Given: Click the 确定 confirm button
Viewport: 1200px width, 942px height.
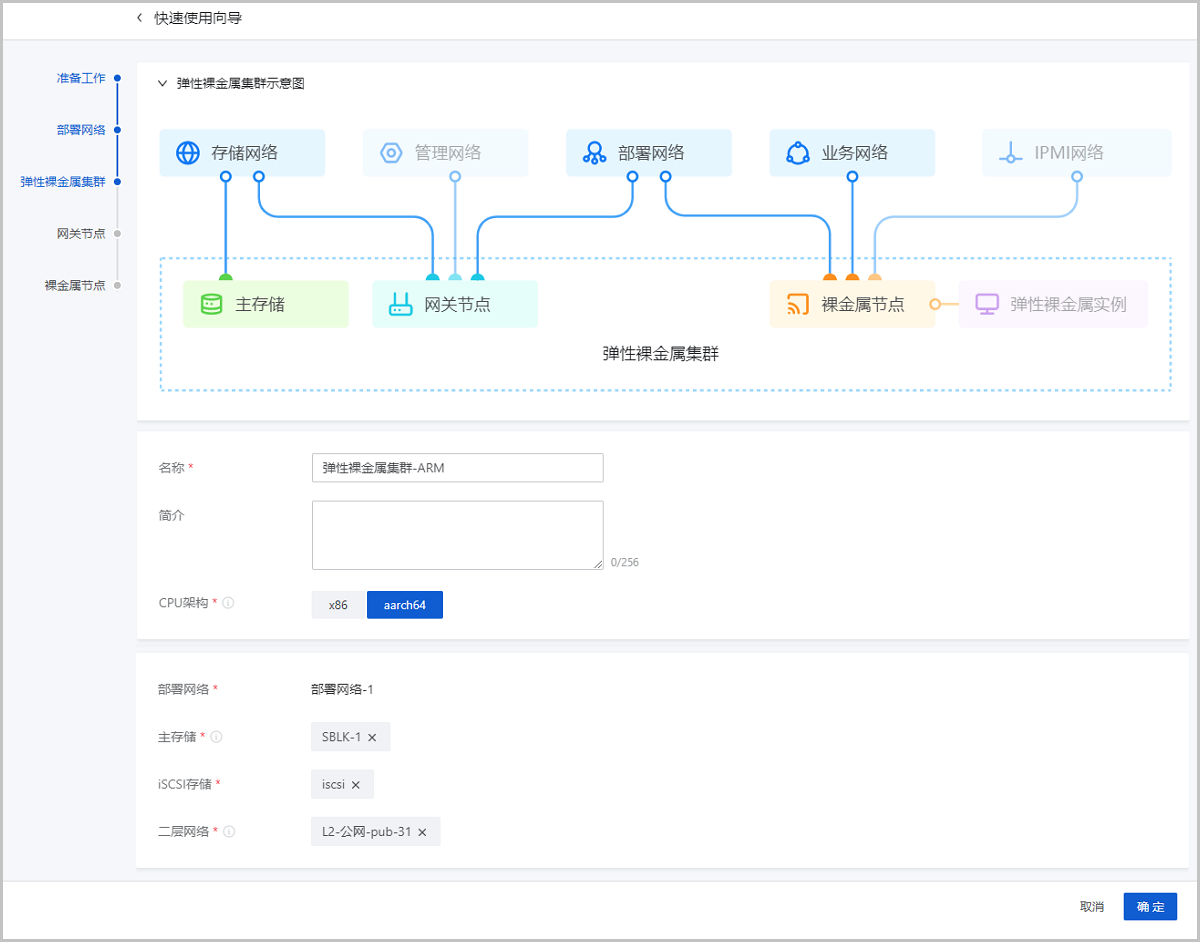Looking at the screenshot, I should (x=1150, y=907).
